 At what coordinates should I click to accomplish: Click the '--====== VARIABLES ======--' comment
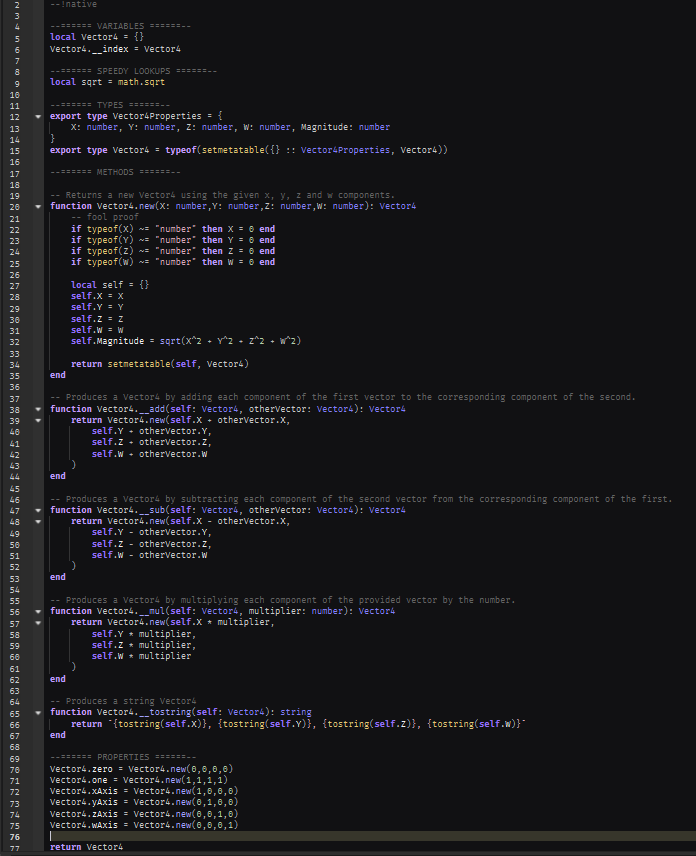(121, 26)
